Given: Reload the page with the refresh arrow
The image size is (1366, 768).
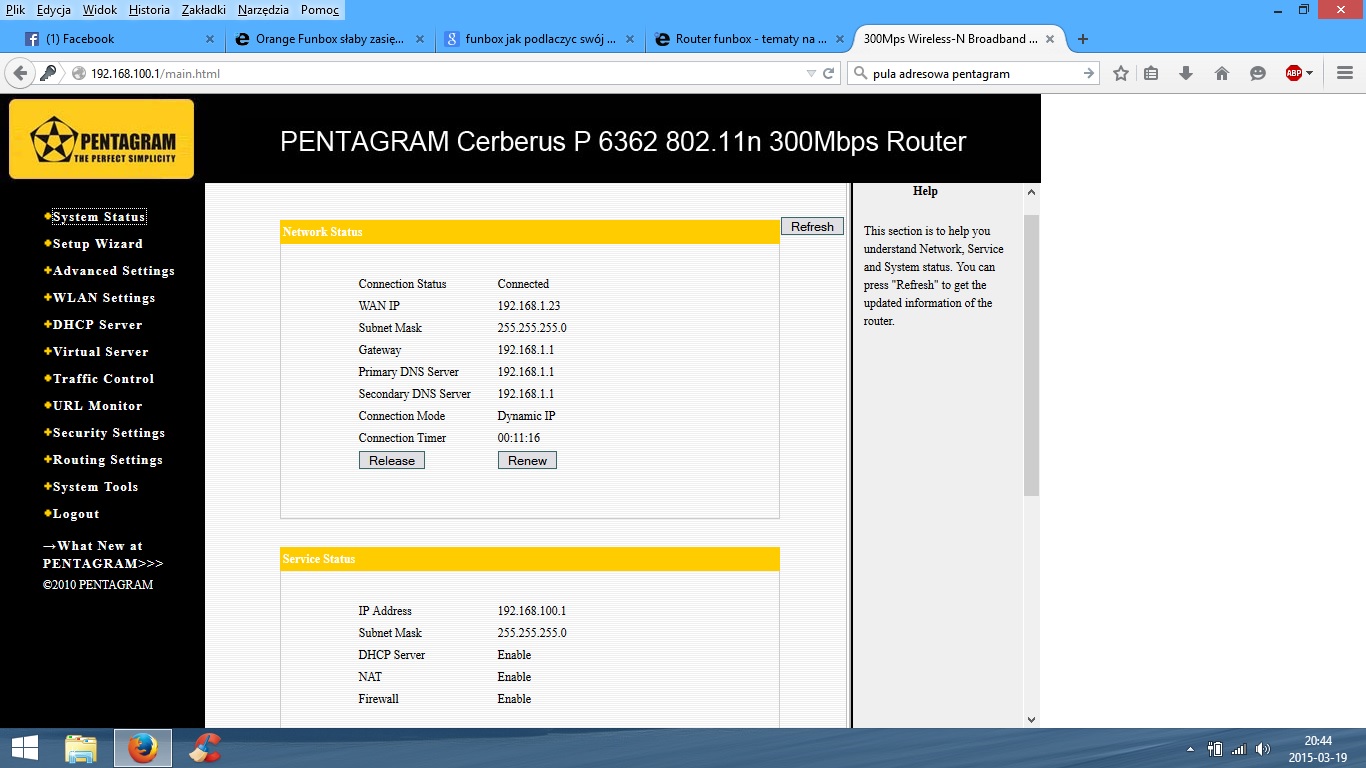Looking at the screenshot, I should (828, 74).
